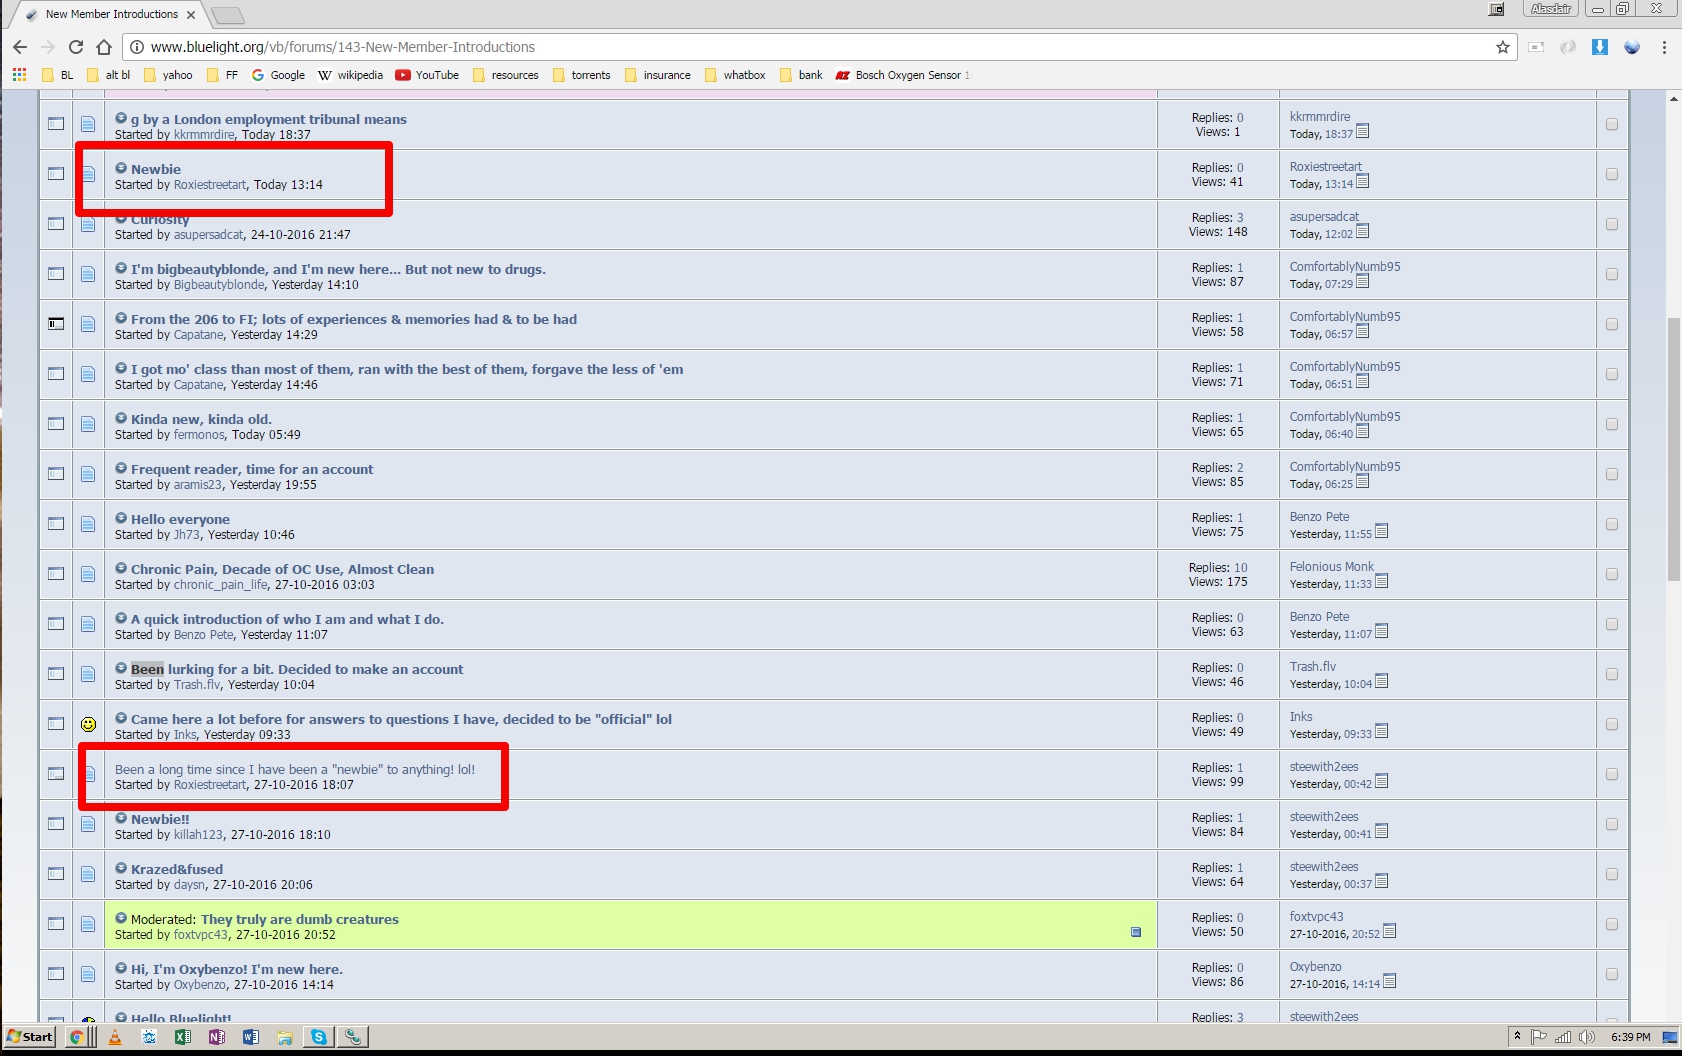
Task: Tick checkbox for Kinda new, kinda old thread
Action: 1611,424
